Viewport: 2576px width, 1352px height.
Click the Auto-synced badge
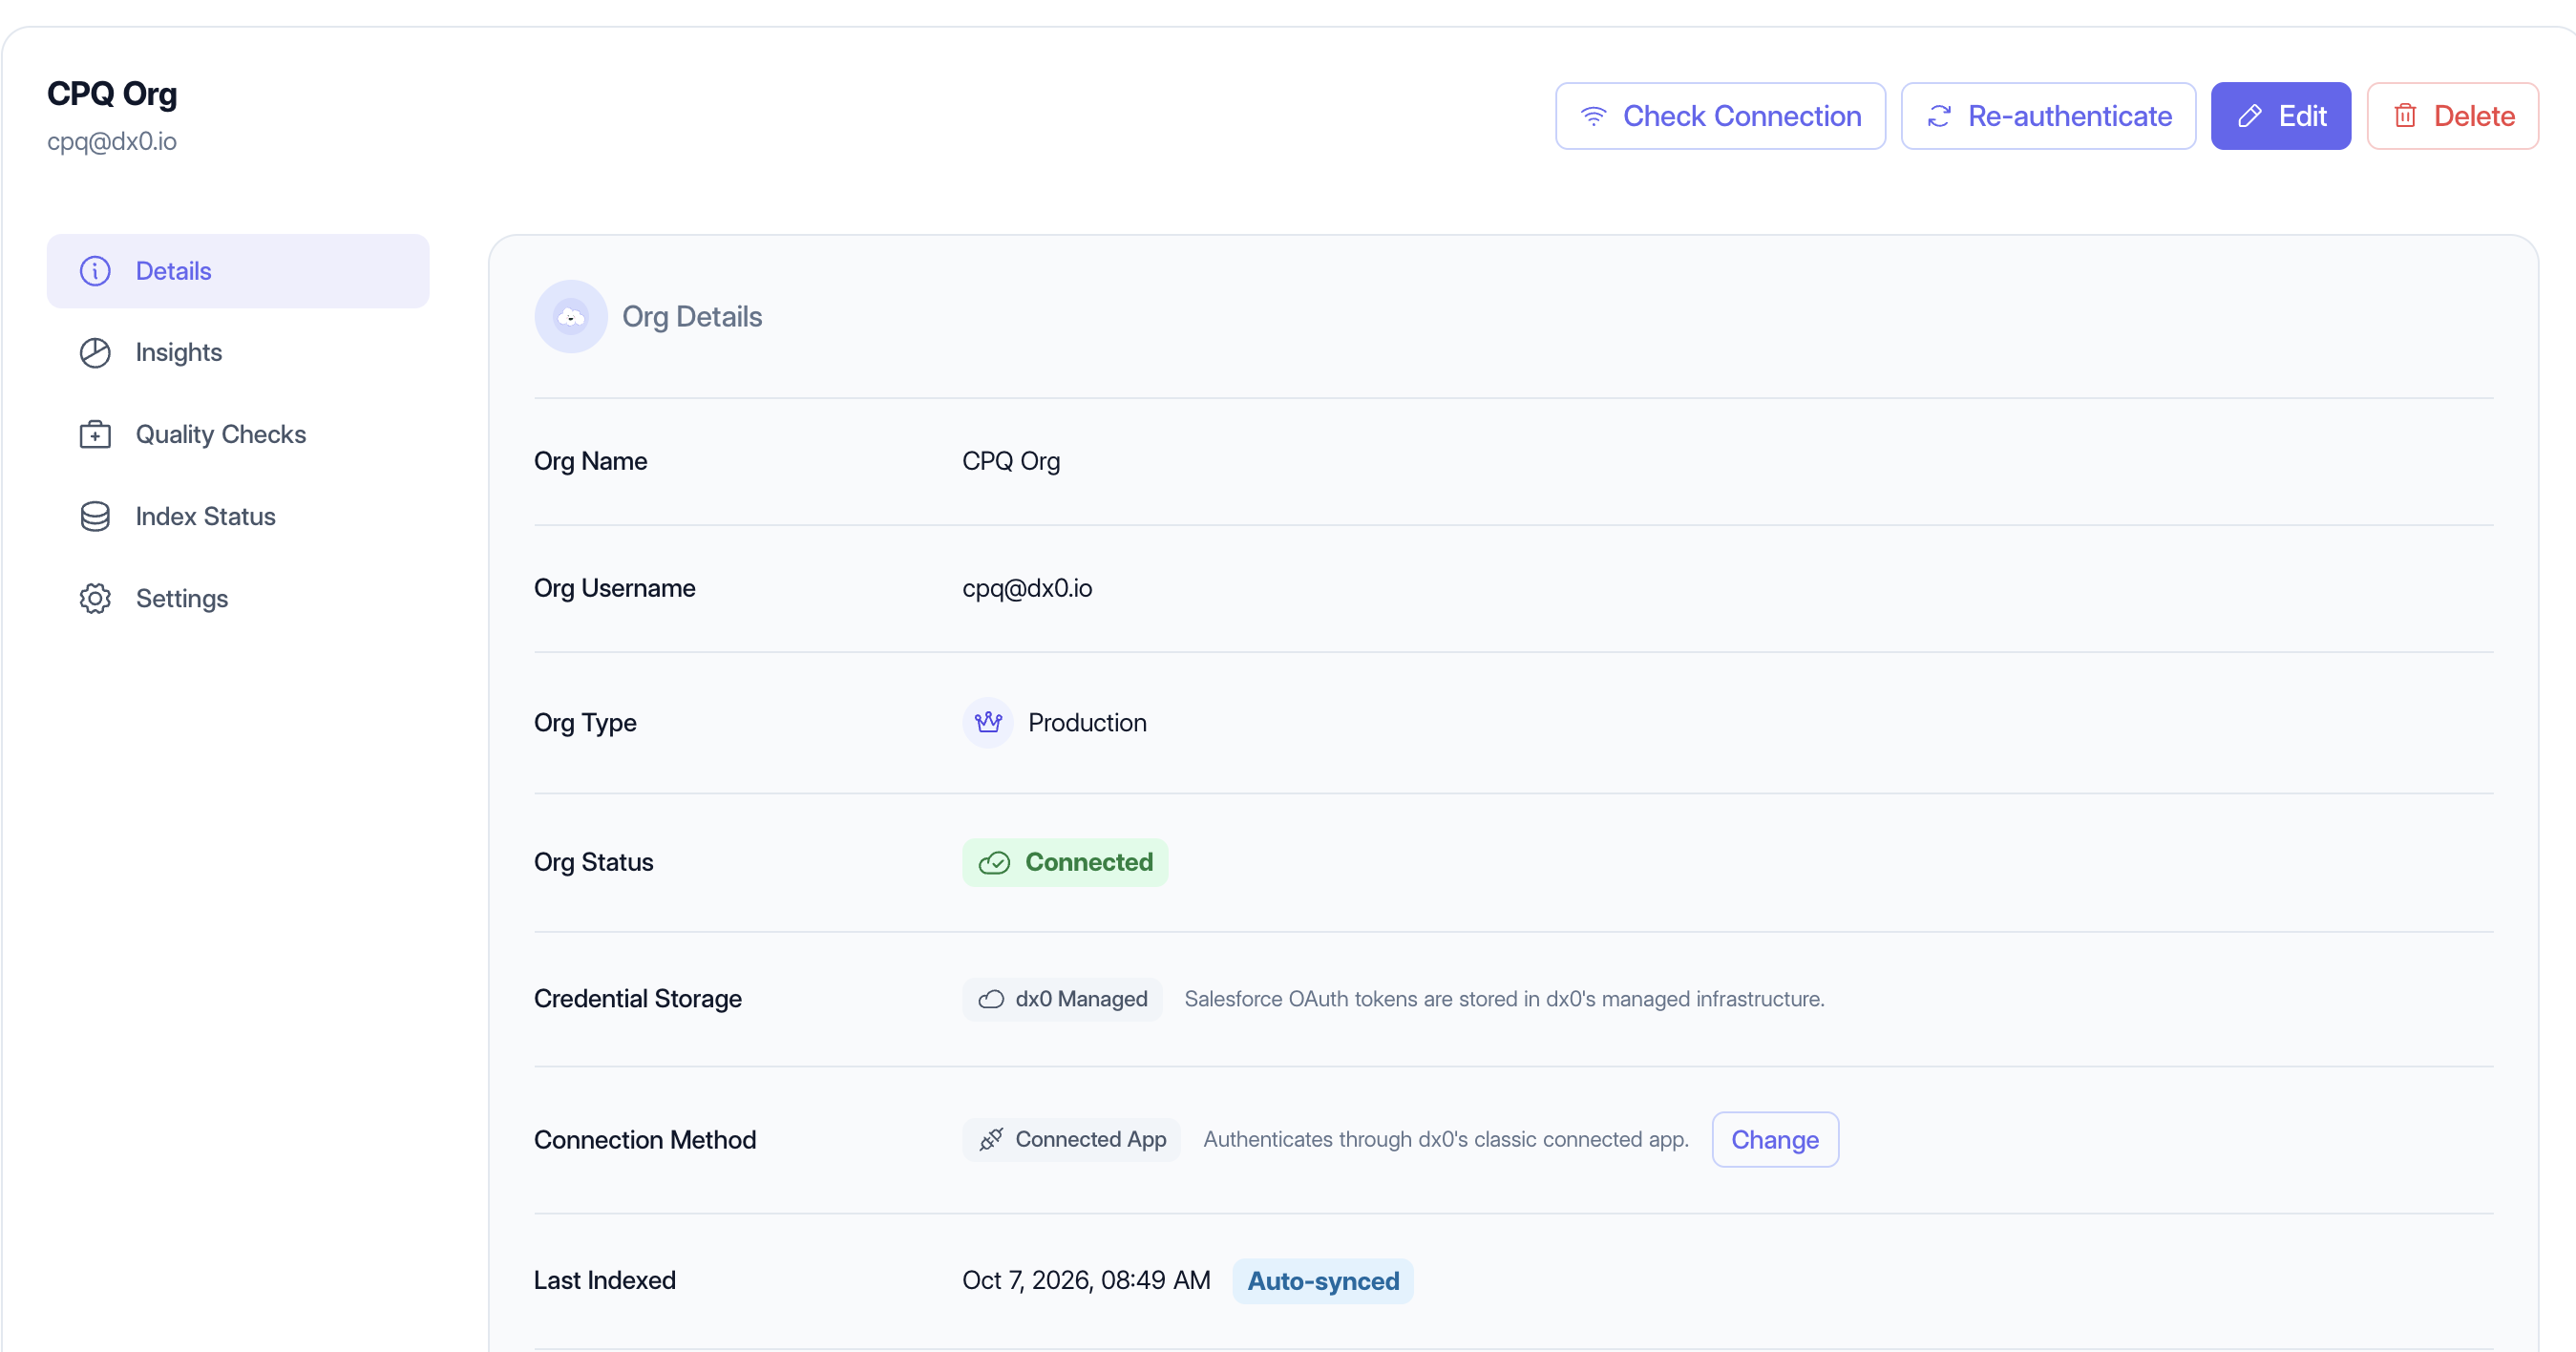(1323, 1281)
